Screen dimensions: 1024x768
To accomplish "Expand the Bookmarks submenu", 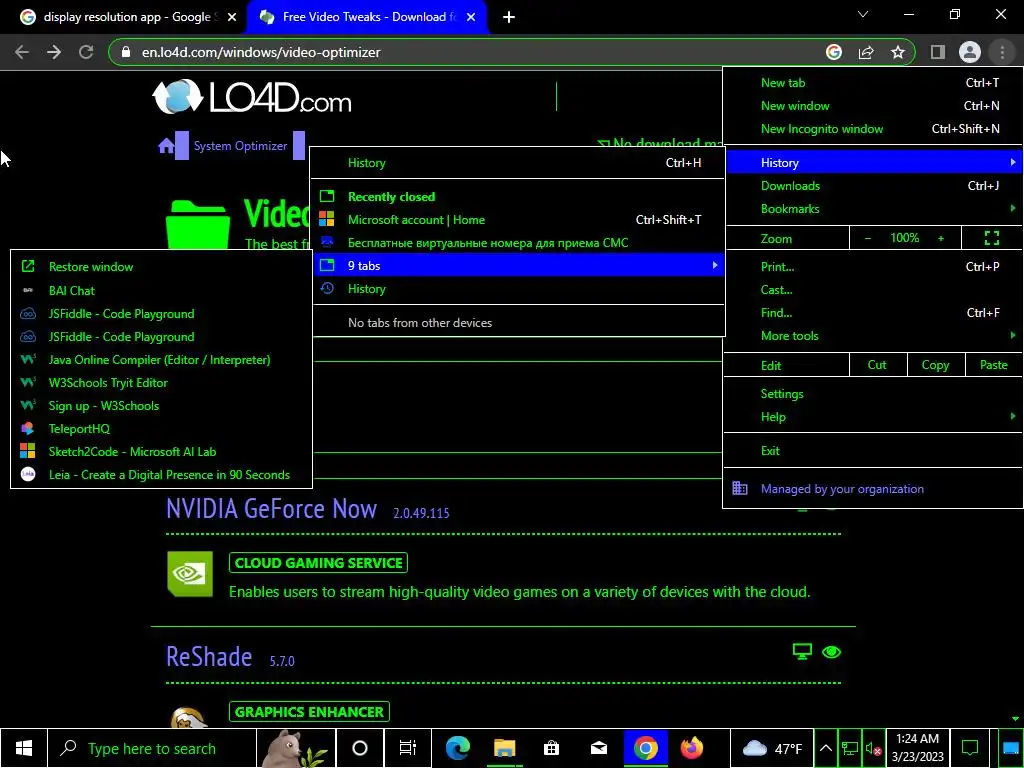I will point(873,209).
